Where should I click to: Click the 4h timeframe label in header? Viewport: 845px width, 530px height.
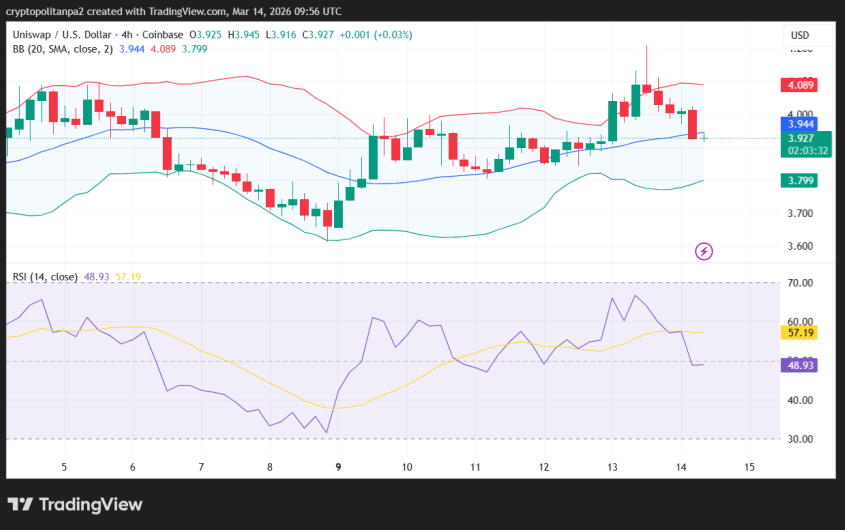pyautogui.click(x=127, y=35)
